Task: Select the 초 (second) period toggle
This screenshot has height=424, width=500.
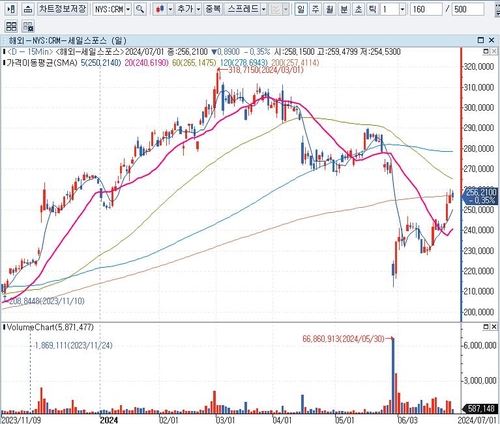Action: pos(358,9)
